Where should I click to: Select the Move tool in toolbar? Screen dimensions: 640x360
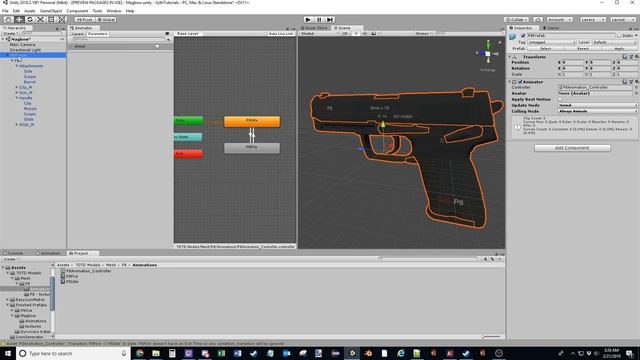(x=19, y=20)
